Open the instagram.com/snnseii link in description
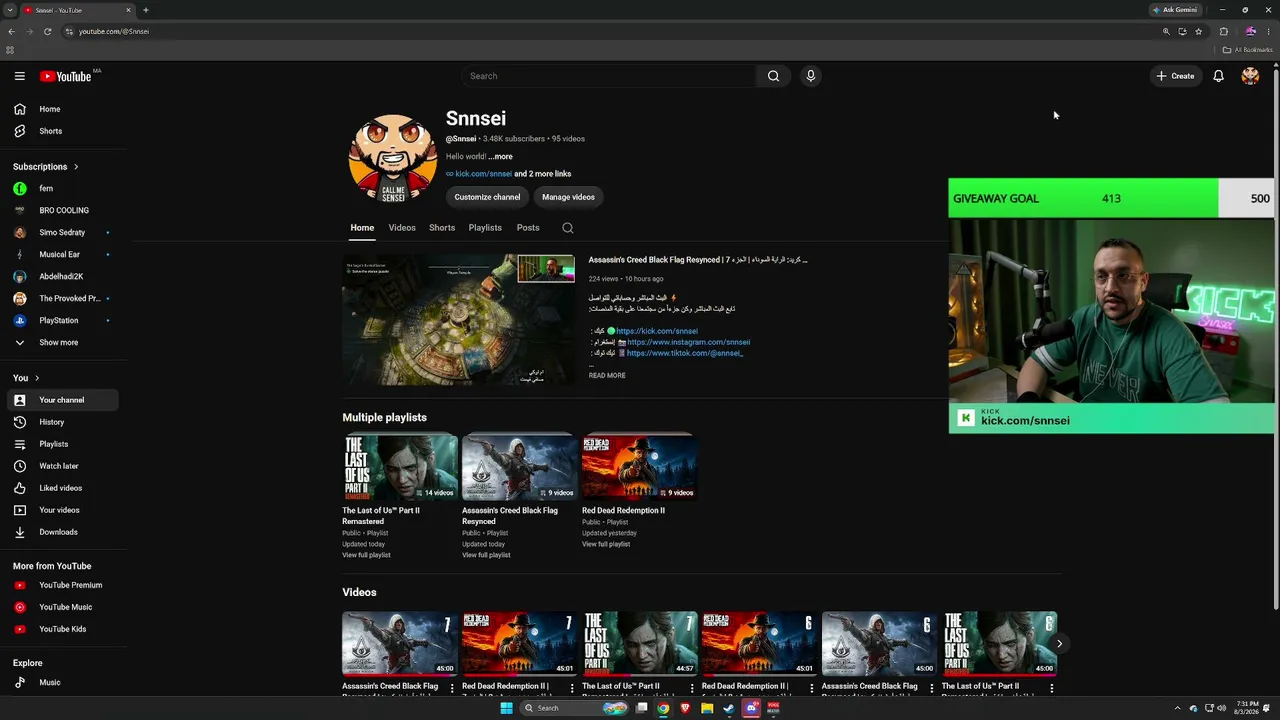 coord(688,342)
